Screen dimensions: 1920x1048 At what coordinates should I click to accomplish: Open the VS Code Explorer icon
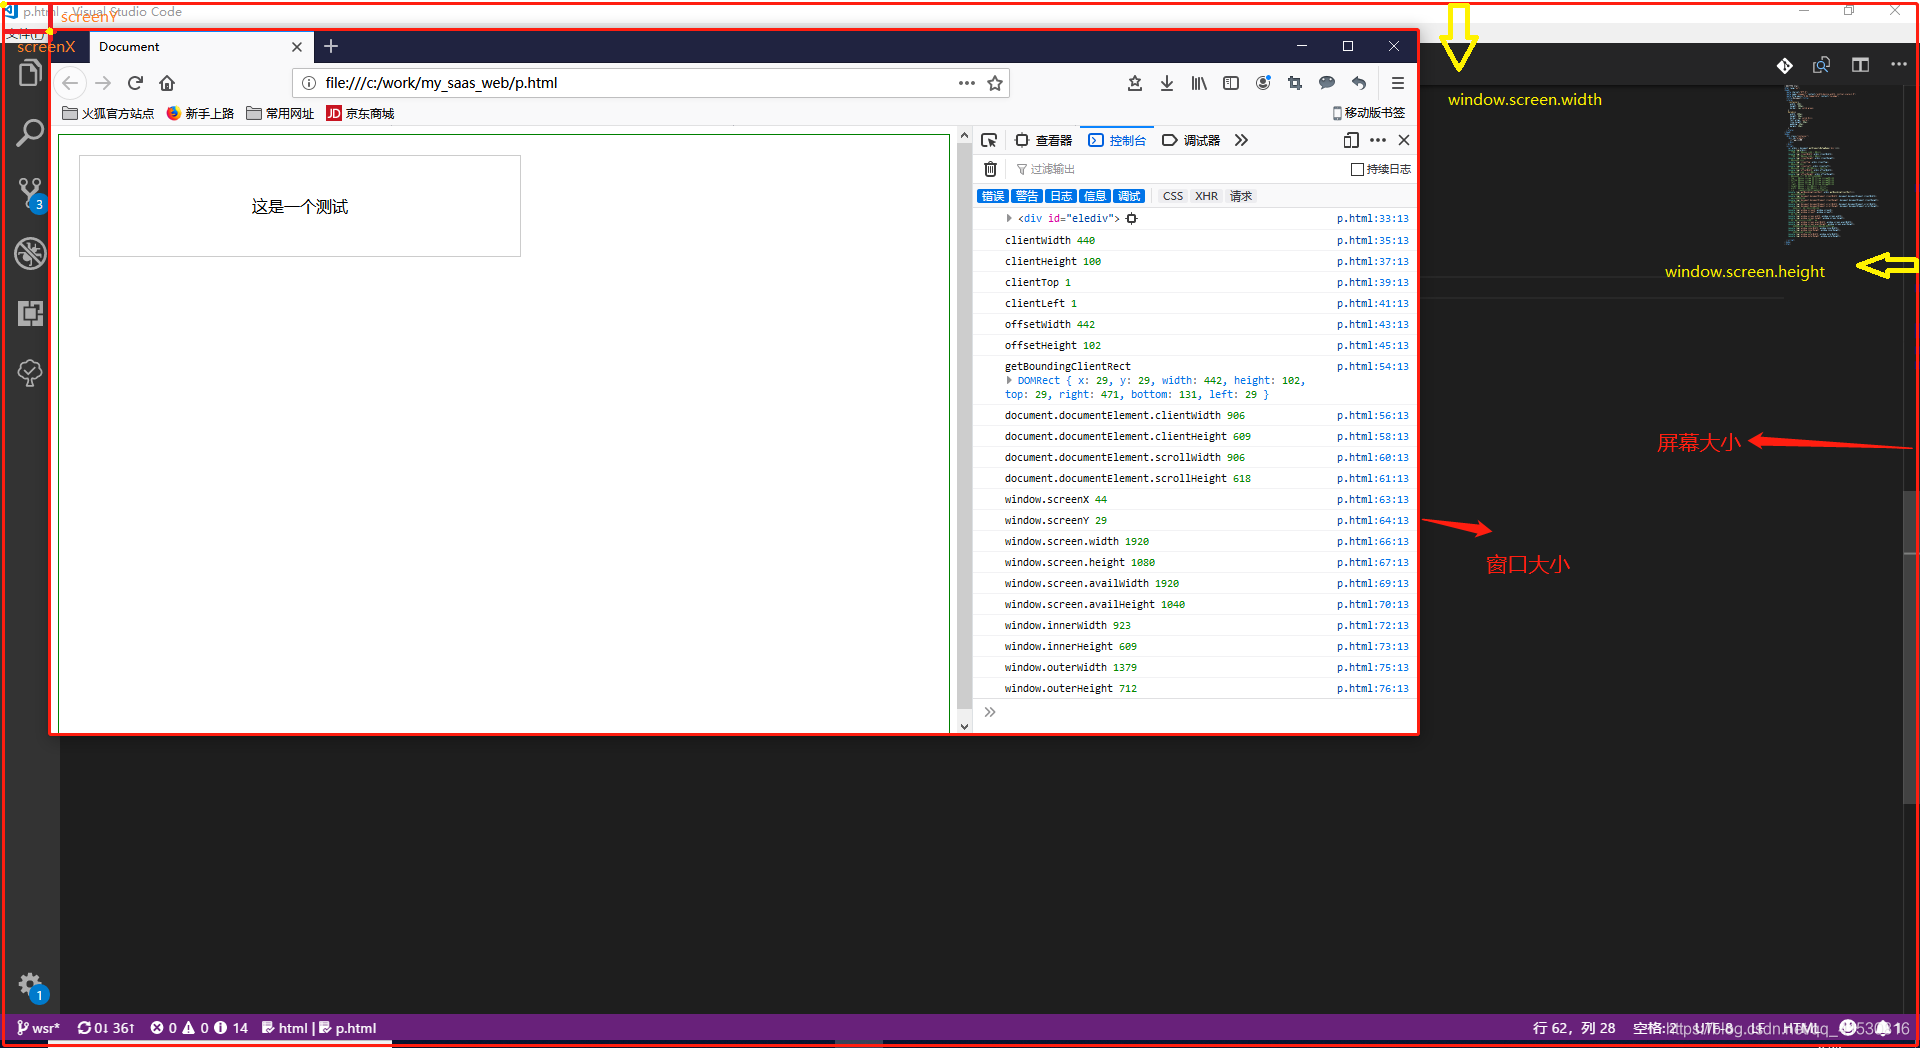pyautogui.click(x=30, y=73)
